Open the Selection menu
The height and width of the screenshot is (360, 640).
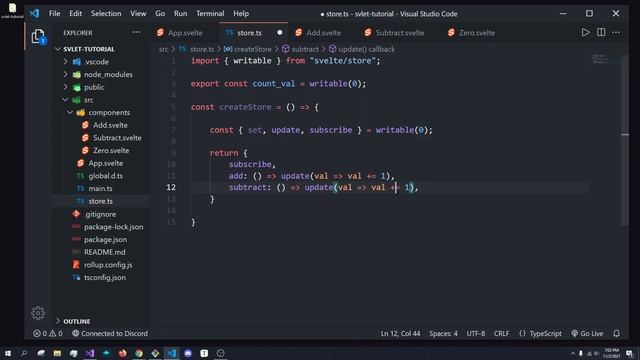[106, 13]
